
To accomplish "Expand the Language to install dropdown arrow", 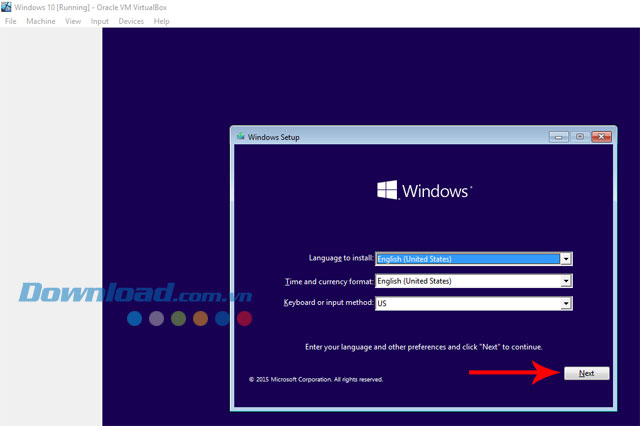I will [566, 259].
